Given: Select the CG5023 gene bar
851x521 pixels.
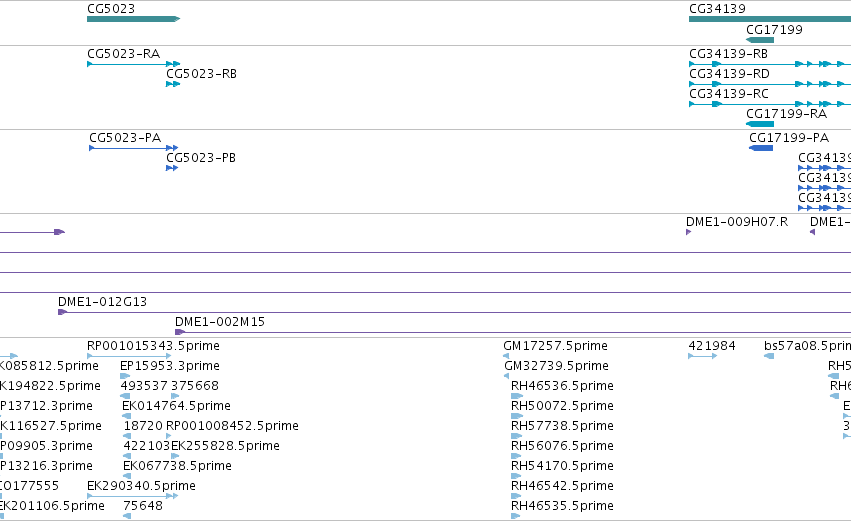Looking at the screenshot, I should (x=133, y=19).
